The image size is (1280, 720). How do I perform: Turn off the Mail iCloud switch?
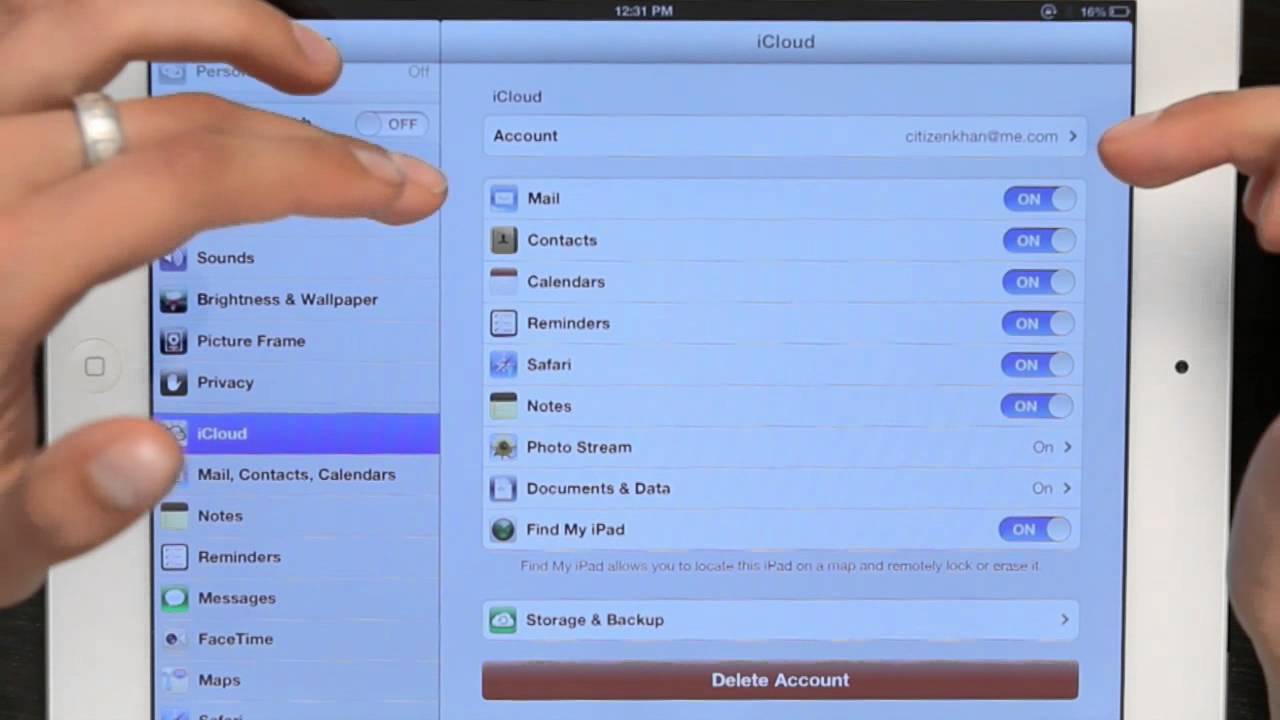pos(1040,199)
